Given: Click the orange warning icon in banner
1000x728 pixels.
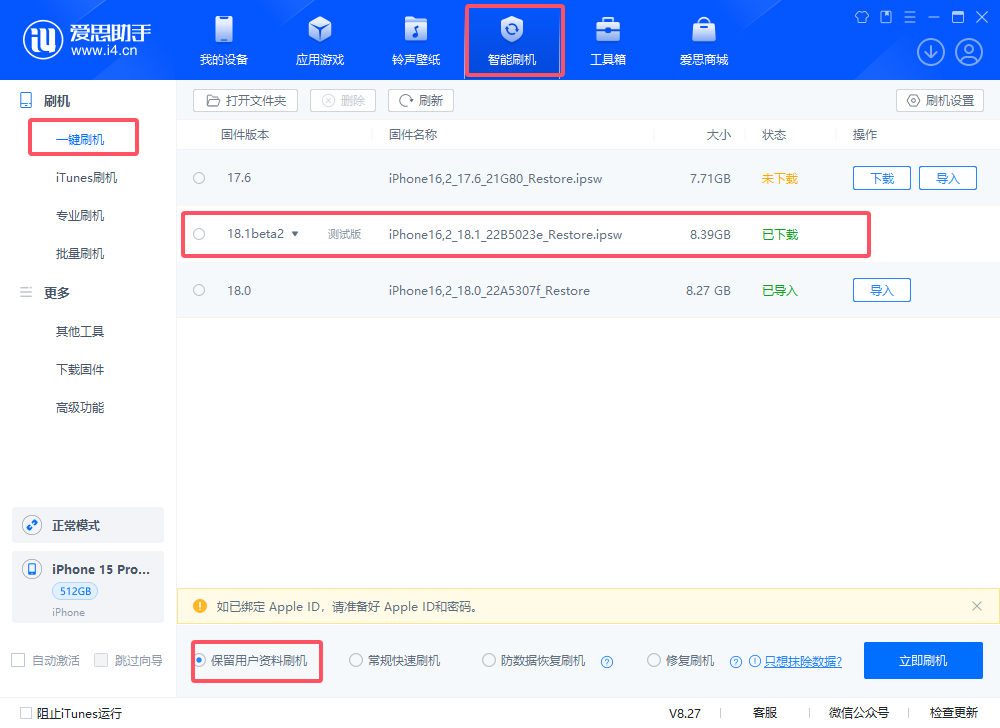Looking at the screenshot, I should [x=200, y=606].
